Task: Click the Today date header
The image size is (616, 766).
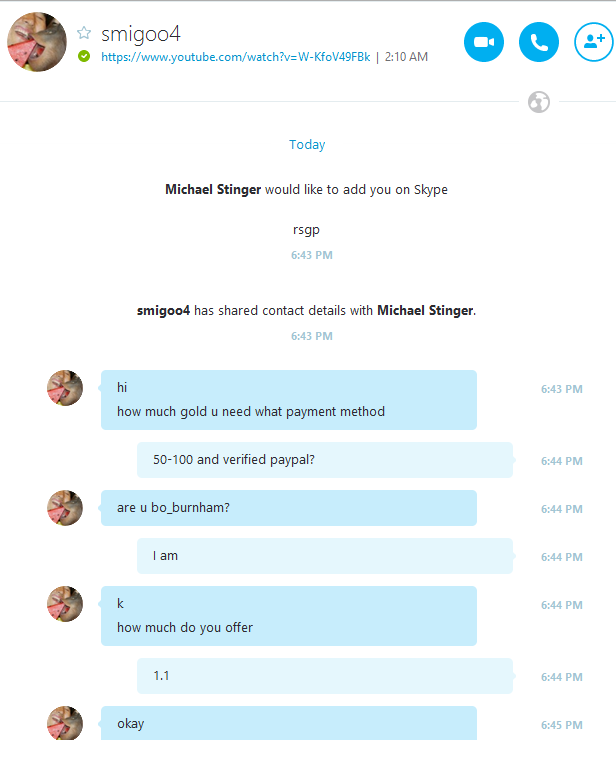Action: coord(307,145)
